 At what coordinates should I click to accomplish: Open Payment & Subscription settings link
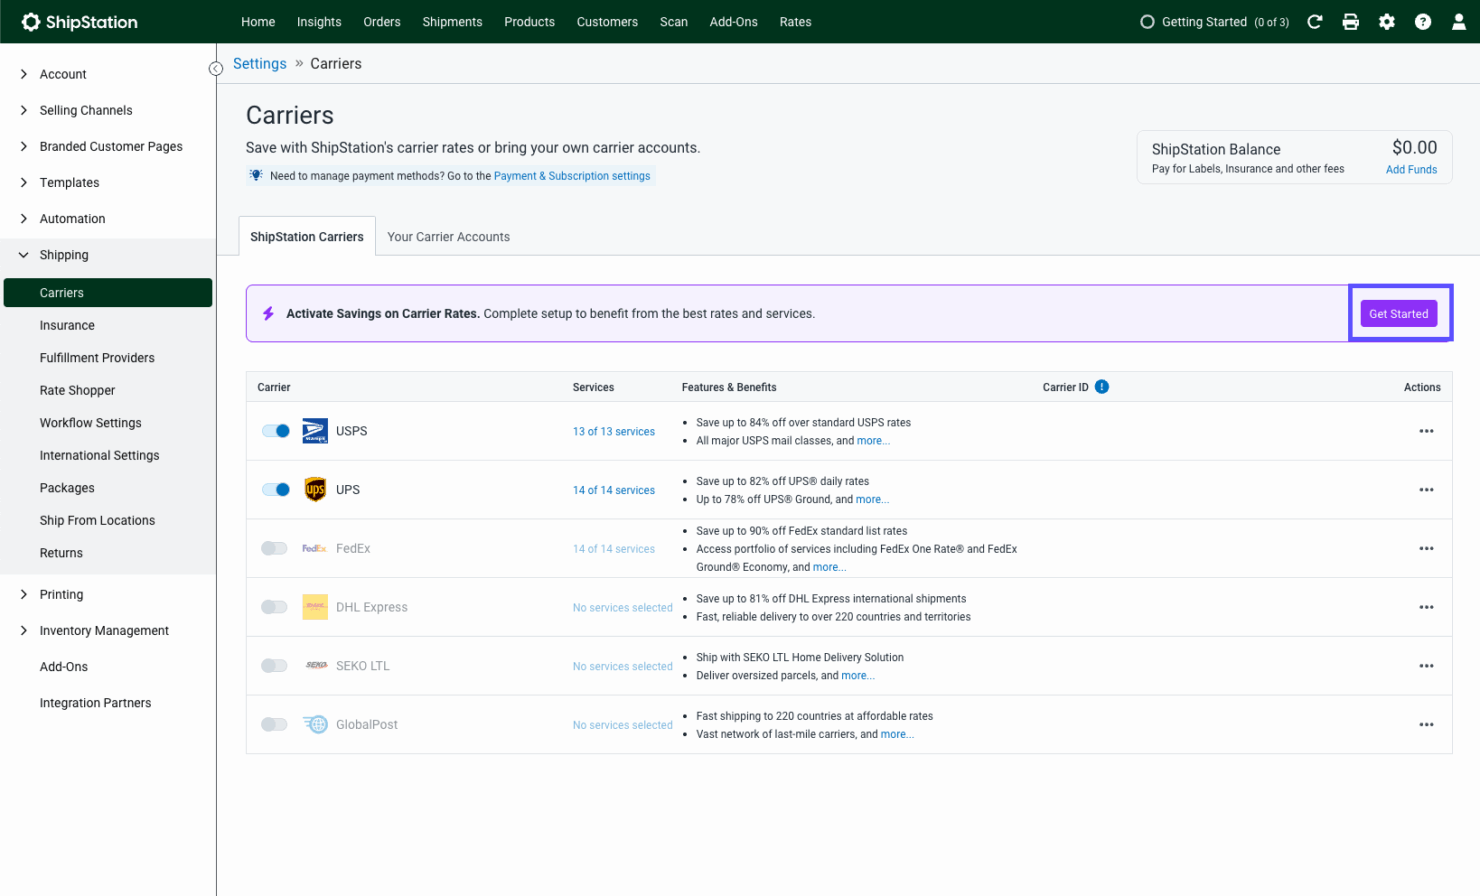[571, 175]
